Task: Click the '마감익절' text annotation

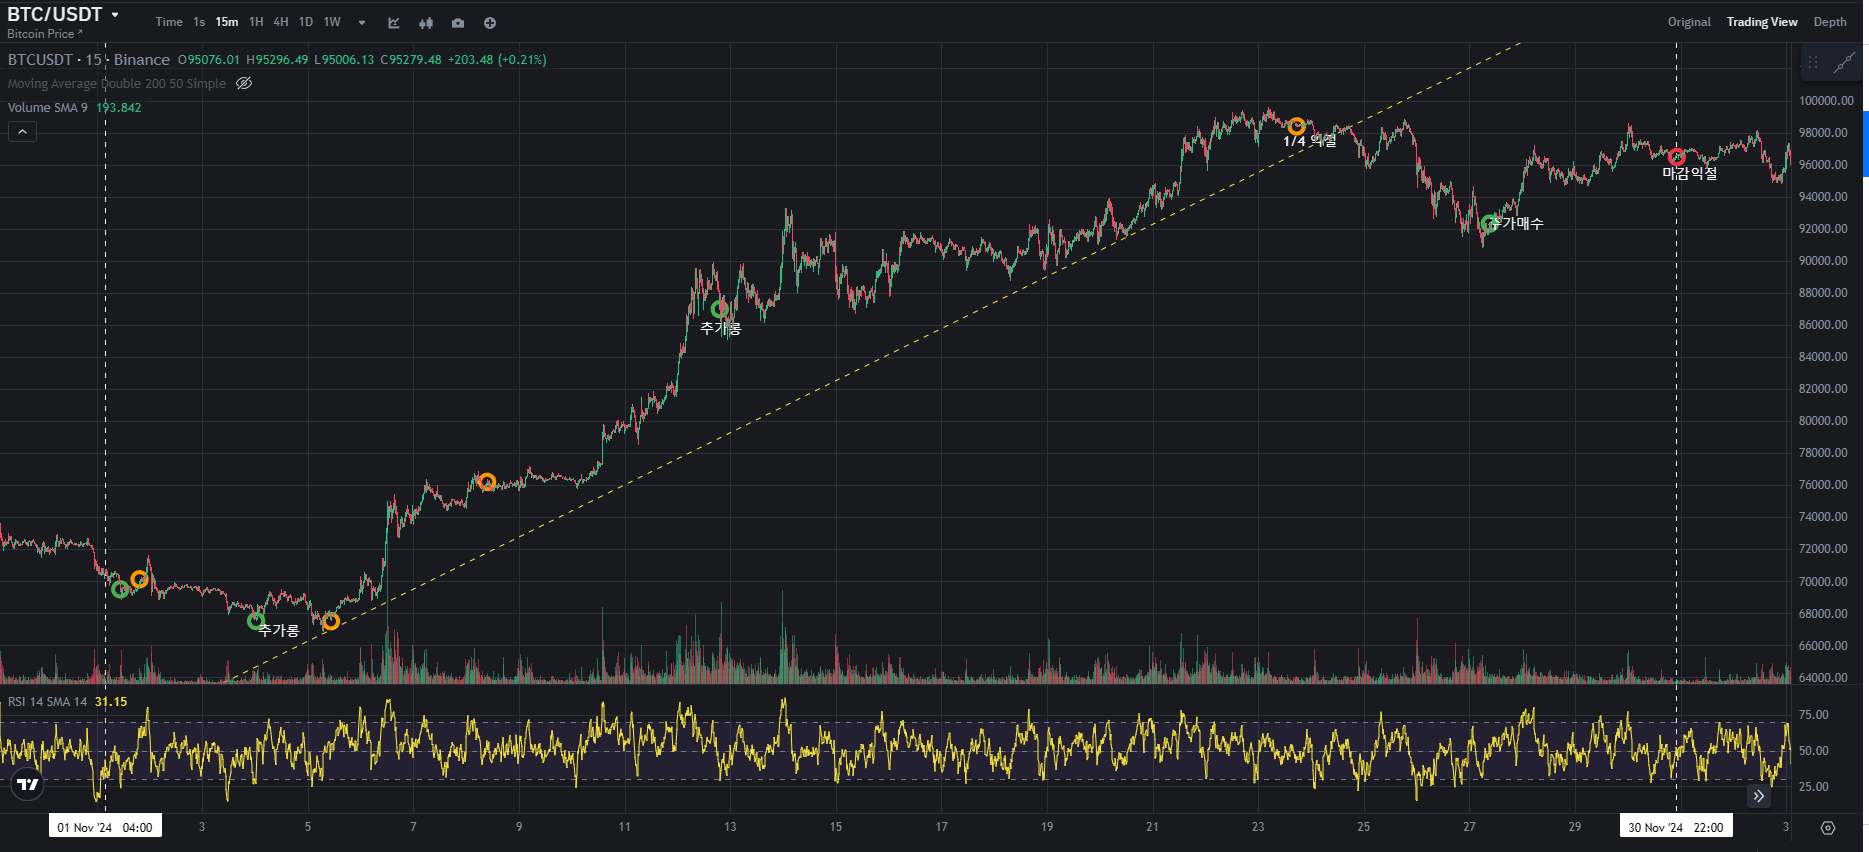Action: click(x=1690, y=173)
